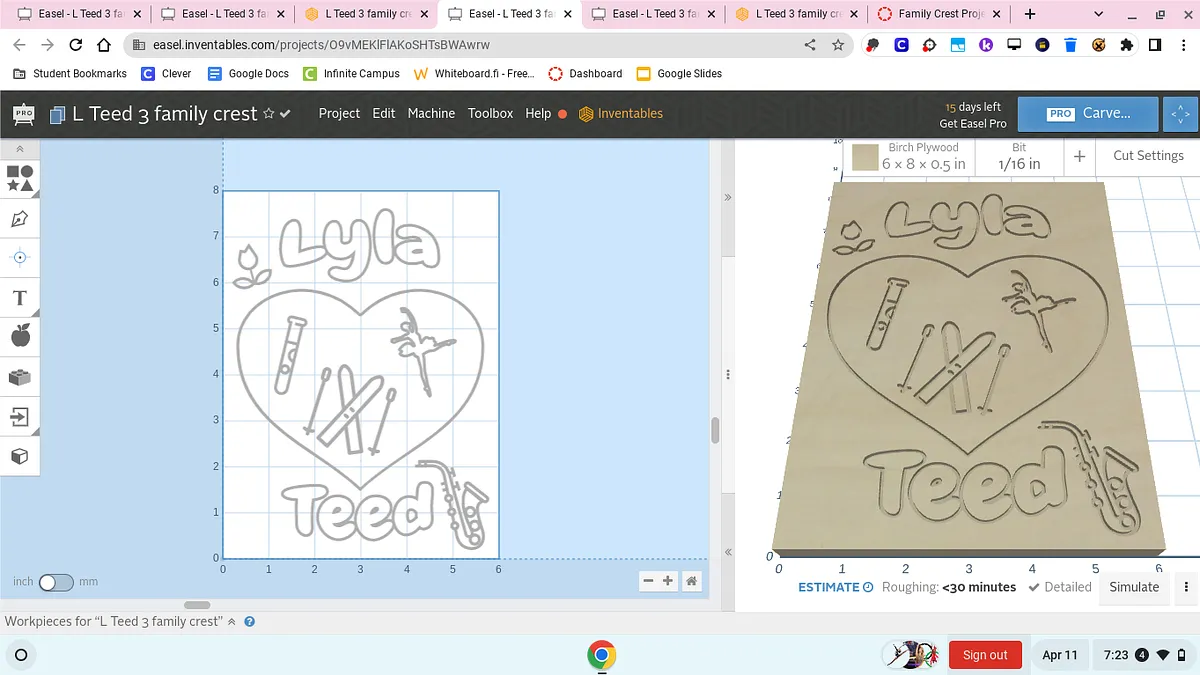Zoom in with the plus button on canvas
This screenshot has width=1200, height=675.
[x=668, y=581]
